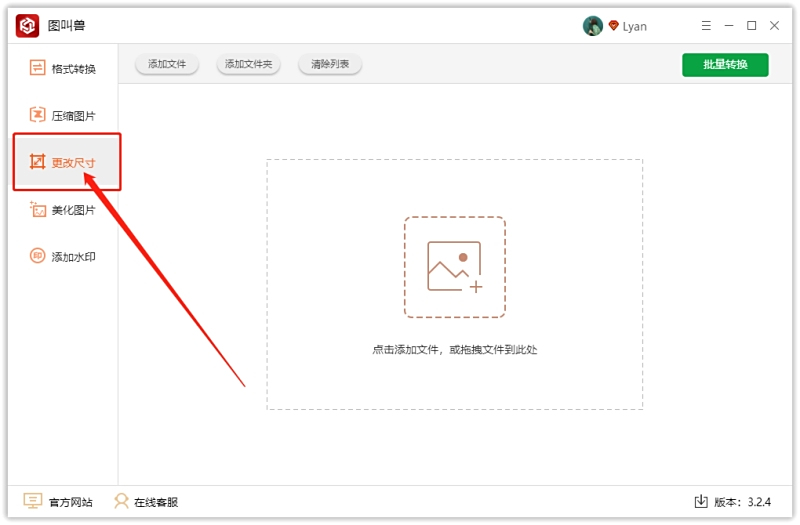Go to the 添加水印 watermark section
The width and height of the screenshot is (800, 525).
tap(63, 256)
